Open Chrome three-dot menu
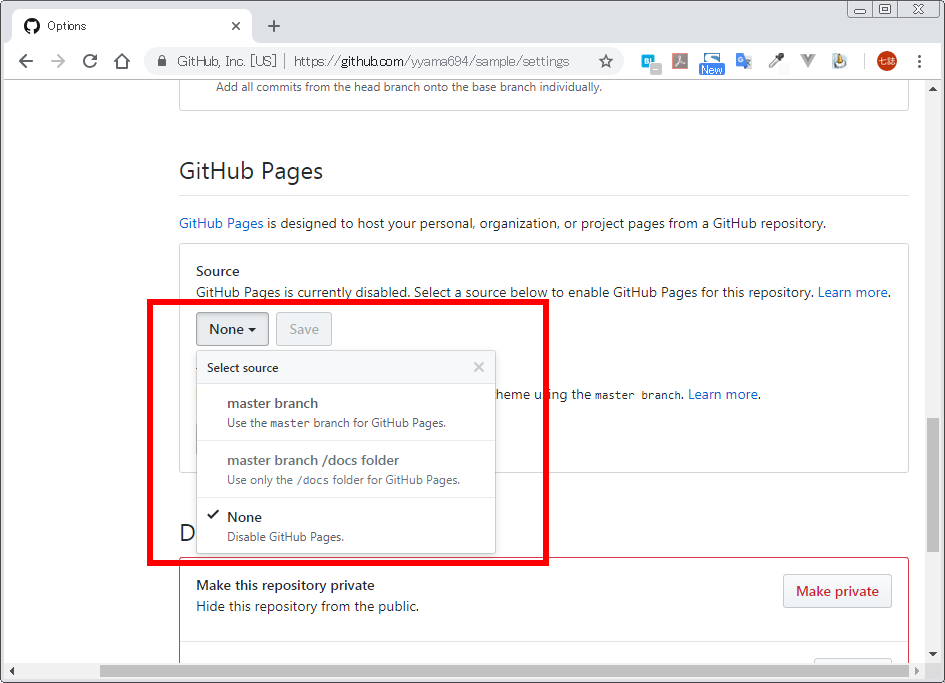The width and height of the screenshot is (945, 683). tap(919, 61)
